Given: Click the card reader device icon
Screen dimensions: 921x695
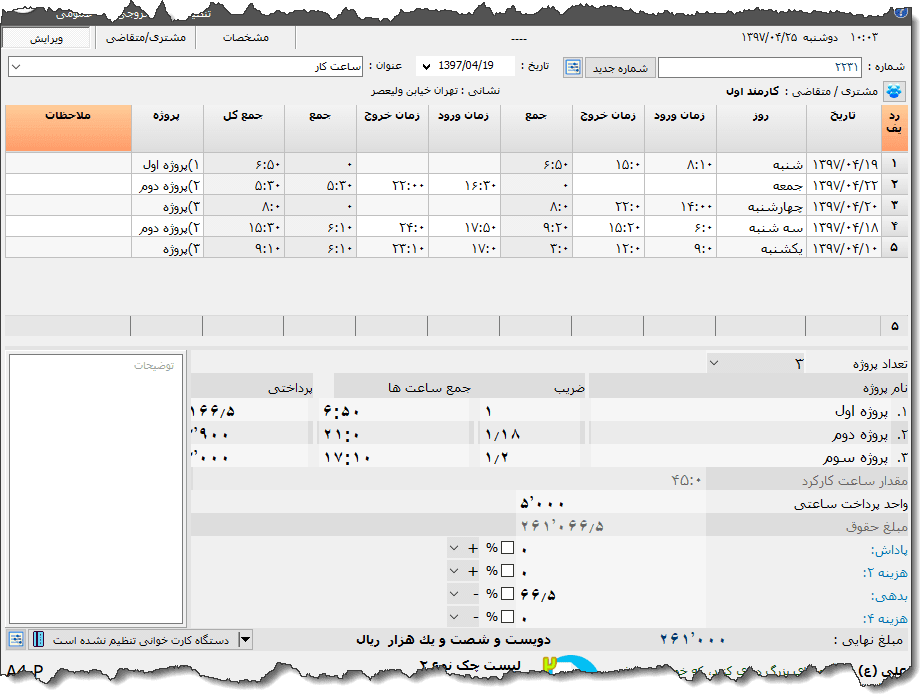Looking at the screenshot, I should 38,639.
